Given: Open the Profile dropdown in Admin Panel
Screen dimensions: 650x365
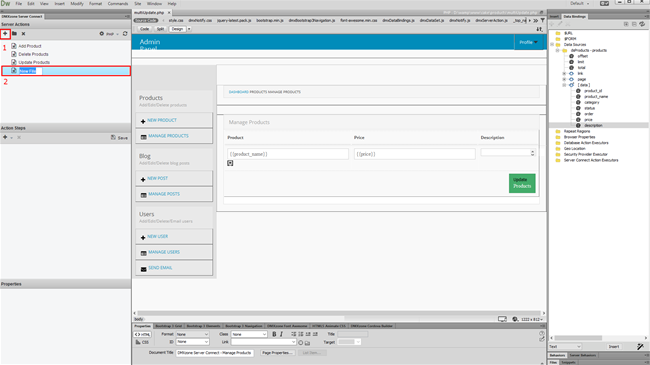Looking at the screenshot, I should 529,42.
